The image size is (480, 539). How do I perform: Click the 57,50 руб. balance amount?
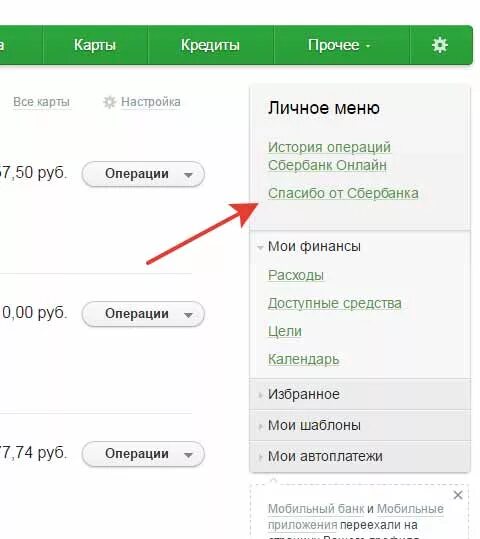pos(33,173)
